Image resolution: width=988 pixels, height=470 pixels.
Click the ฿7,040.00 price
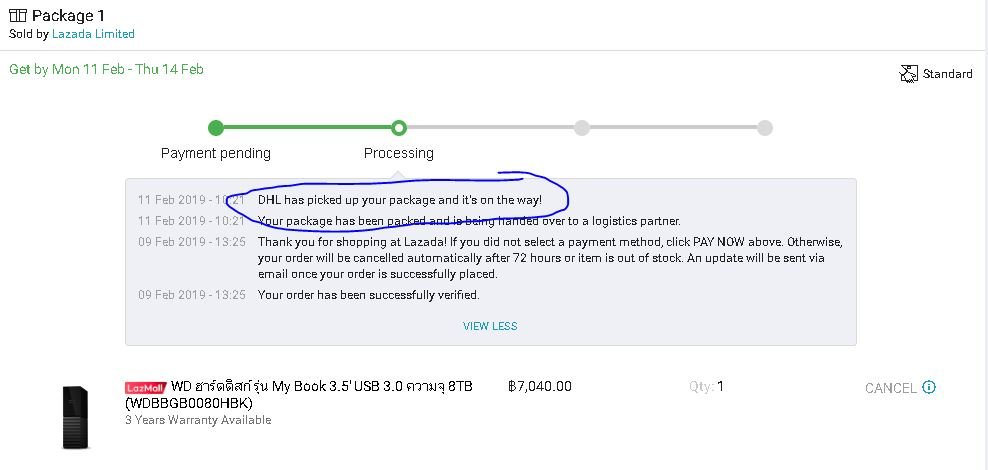point(539,386)
